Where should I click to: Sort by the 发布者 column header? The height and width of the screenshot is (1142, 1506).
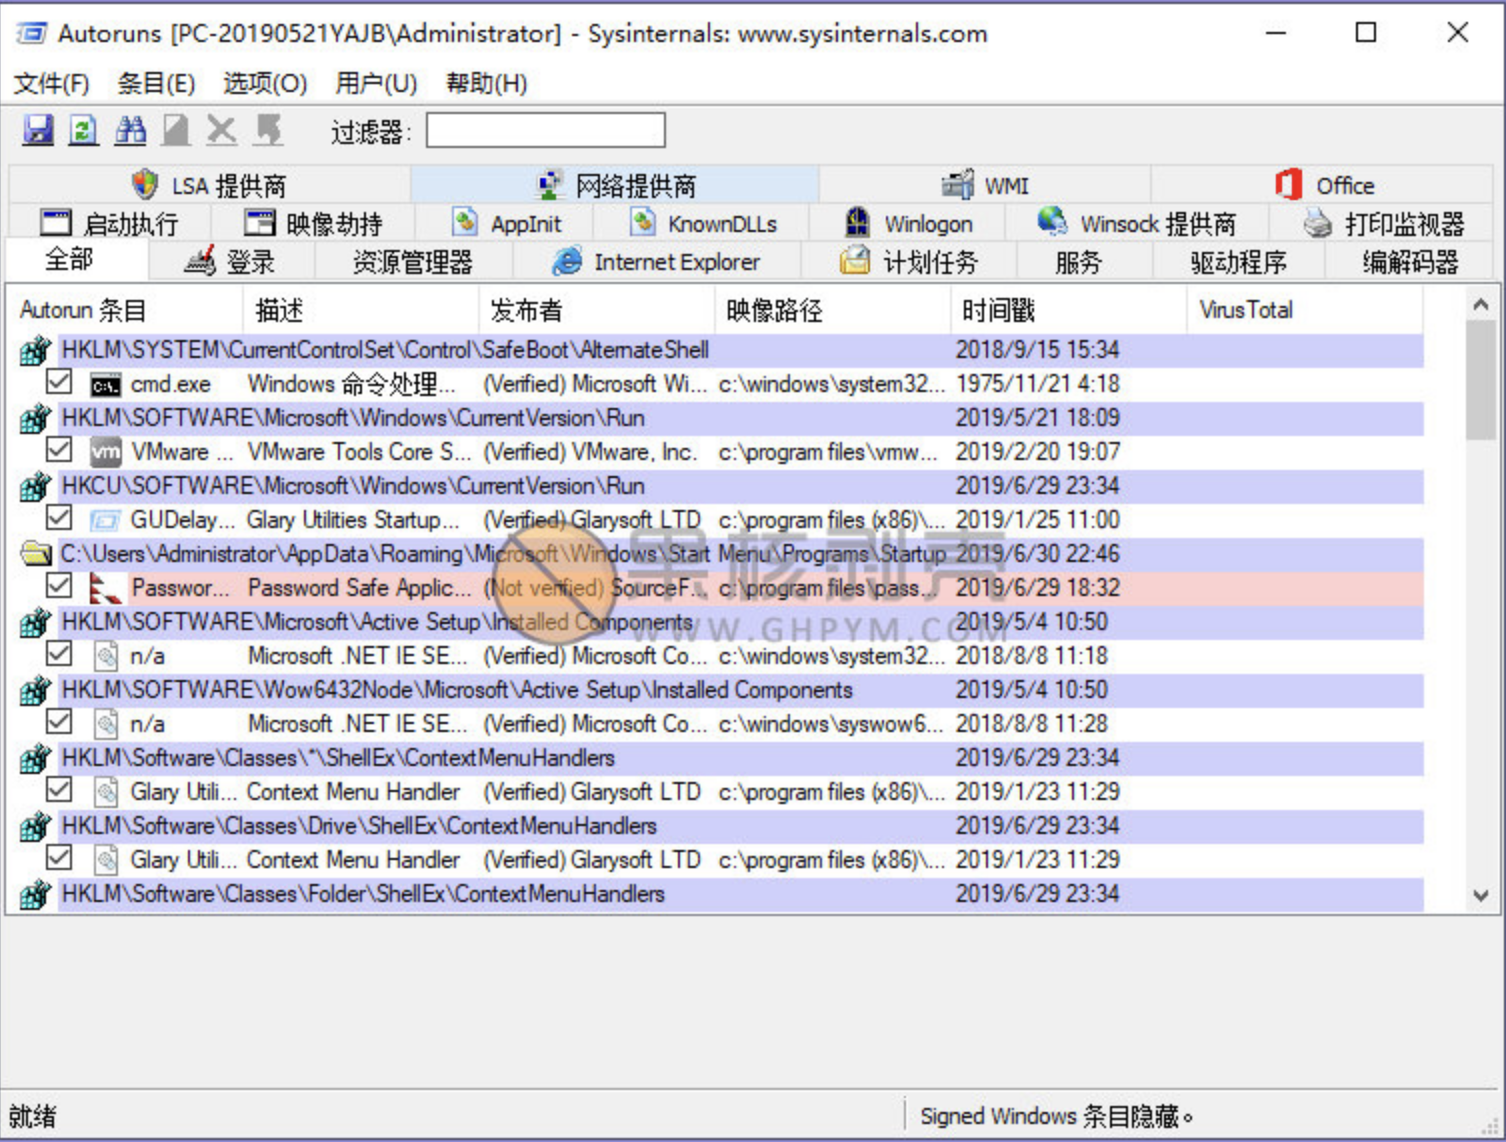(x=596, y=311)
